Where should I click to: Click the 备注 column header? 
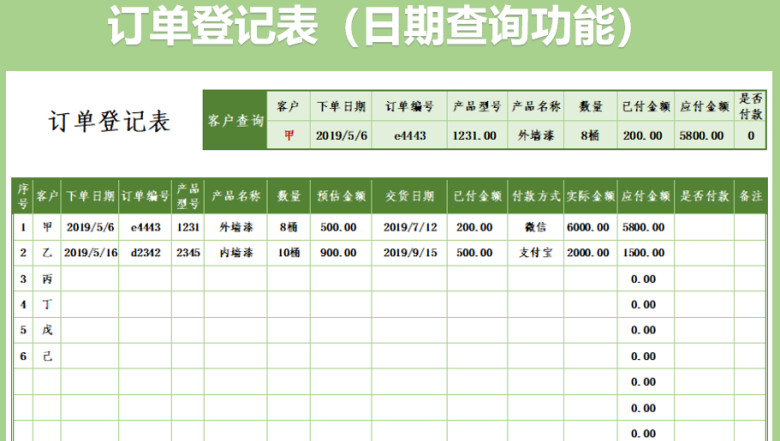tap(750, 196)
